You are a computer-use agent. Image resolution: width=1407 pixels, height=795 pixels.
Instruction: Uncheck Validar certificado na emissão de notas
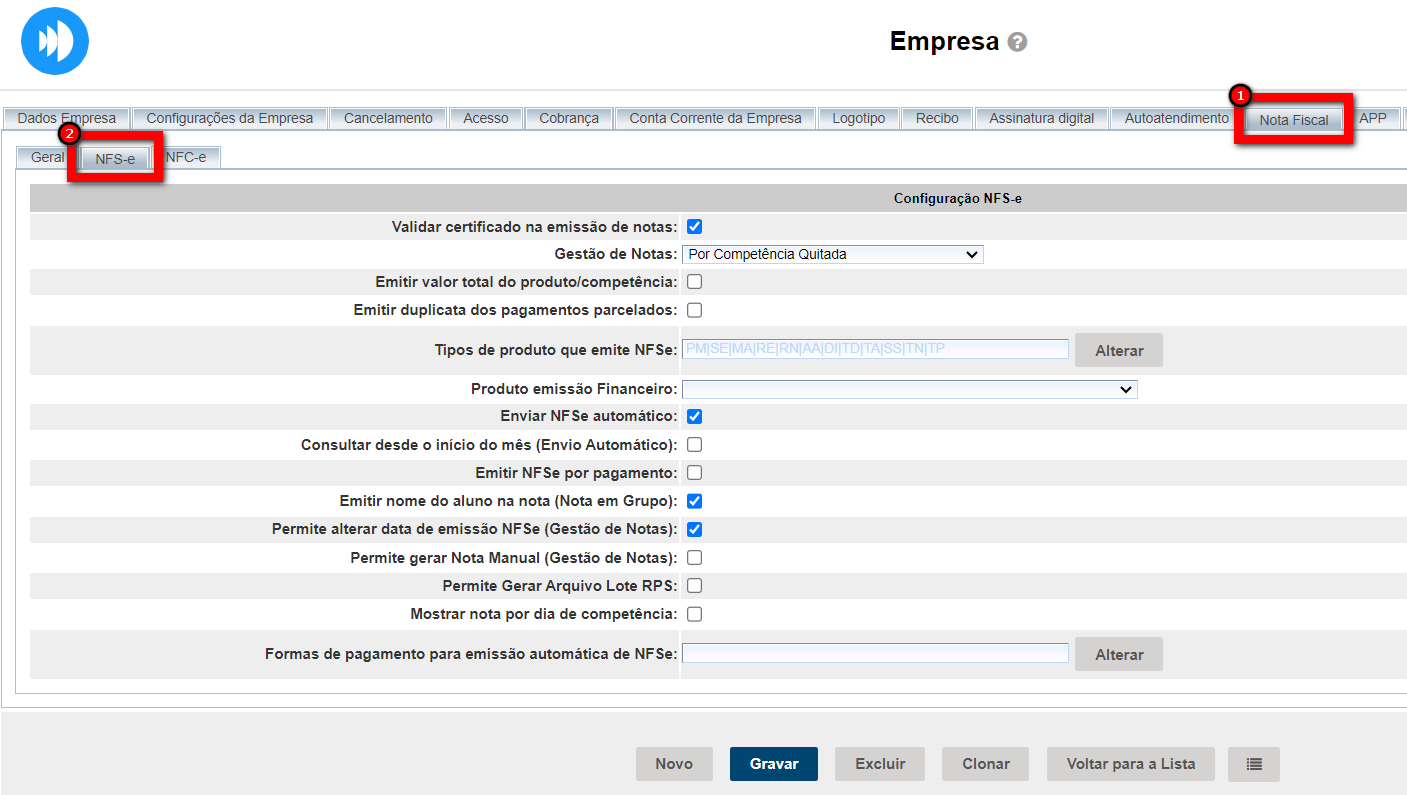tap(694, 227)
